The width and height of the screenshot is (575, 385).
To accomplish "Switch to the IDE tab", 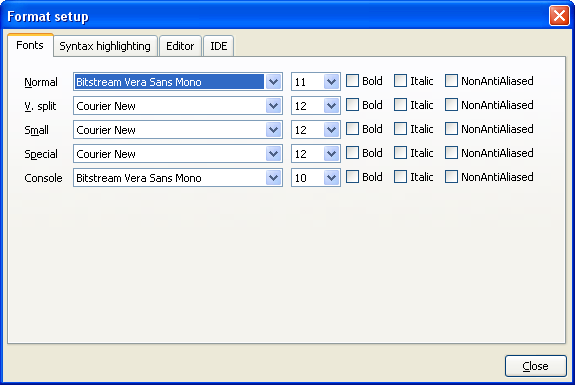I will pyautogui.click(x=219, y=46).
